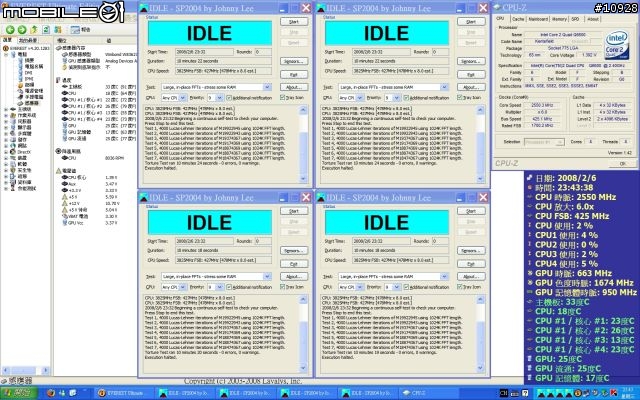This screenshot has width=640, height=400.
Task: Click log scrollbar in upper-left SP2004
Action: (303, 144)
